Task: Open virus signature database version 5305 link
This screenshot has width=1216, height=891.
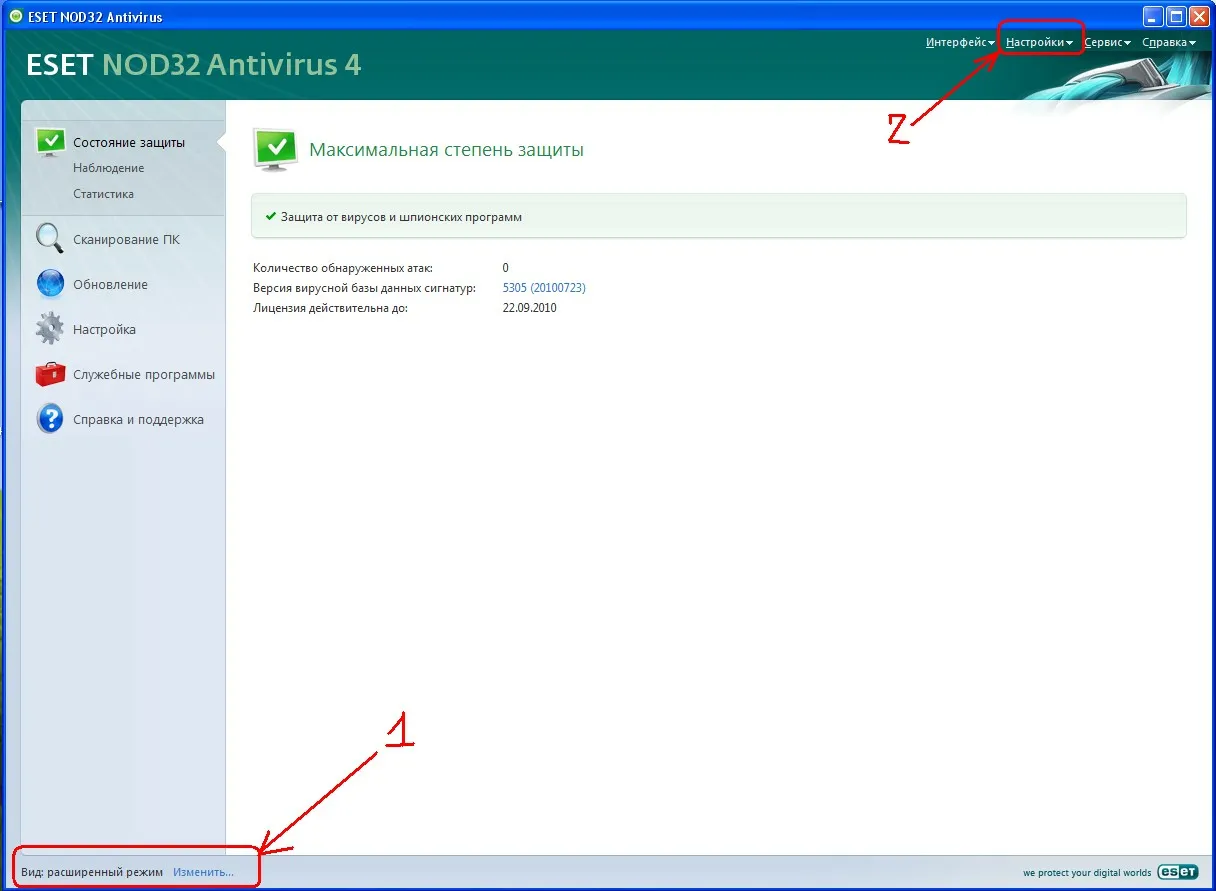Action: (x=543, y=288)
